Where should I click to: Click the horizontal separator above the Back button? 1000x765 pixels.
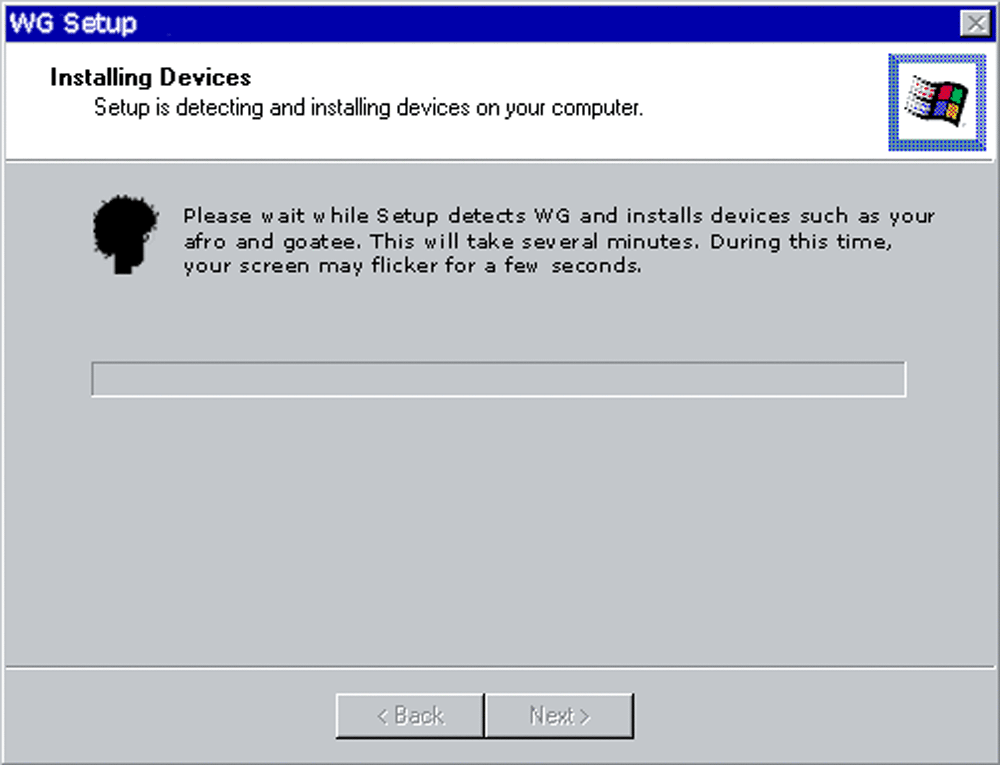(500, 667)
